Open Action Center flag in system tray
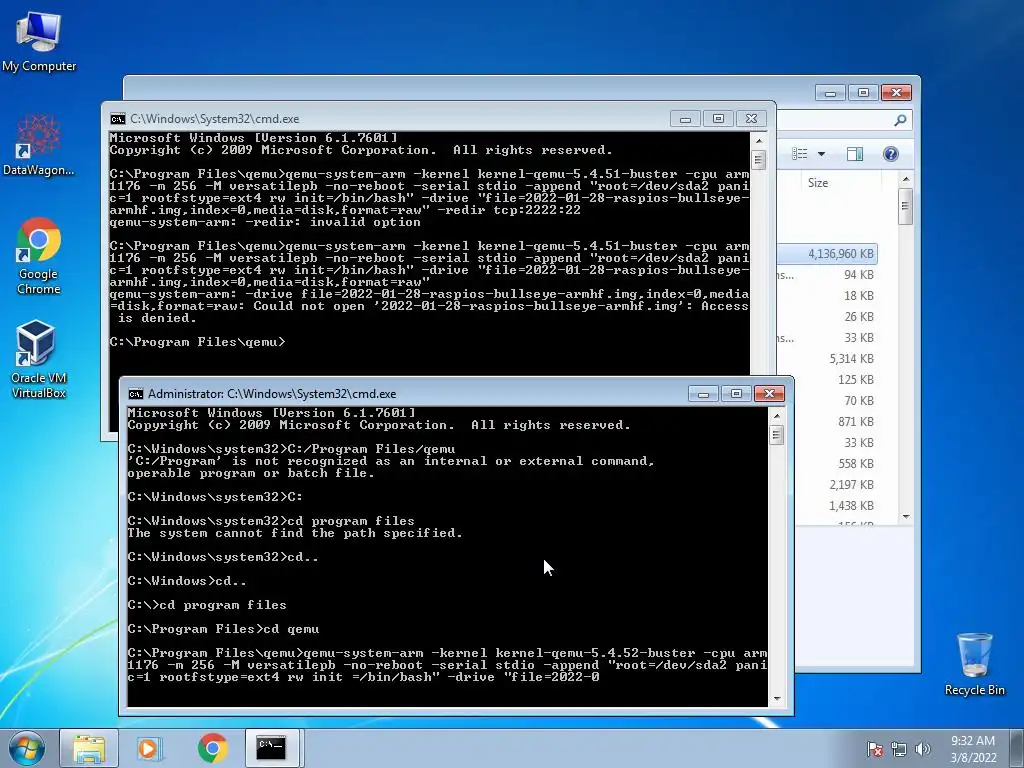1024x768 pixels. pos(874,749)
